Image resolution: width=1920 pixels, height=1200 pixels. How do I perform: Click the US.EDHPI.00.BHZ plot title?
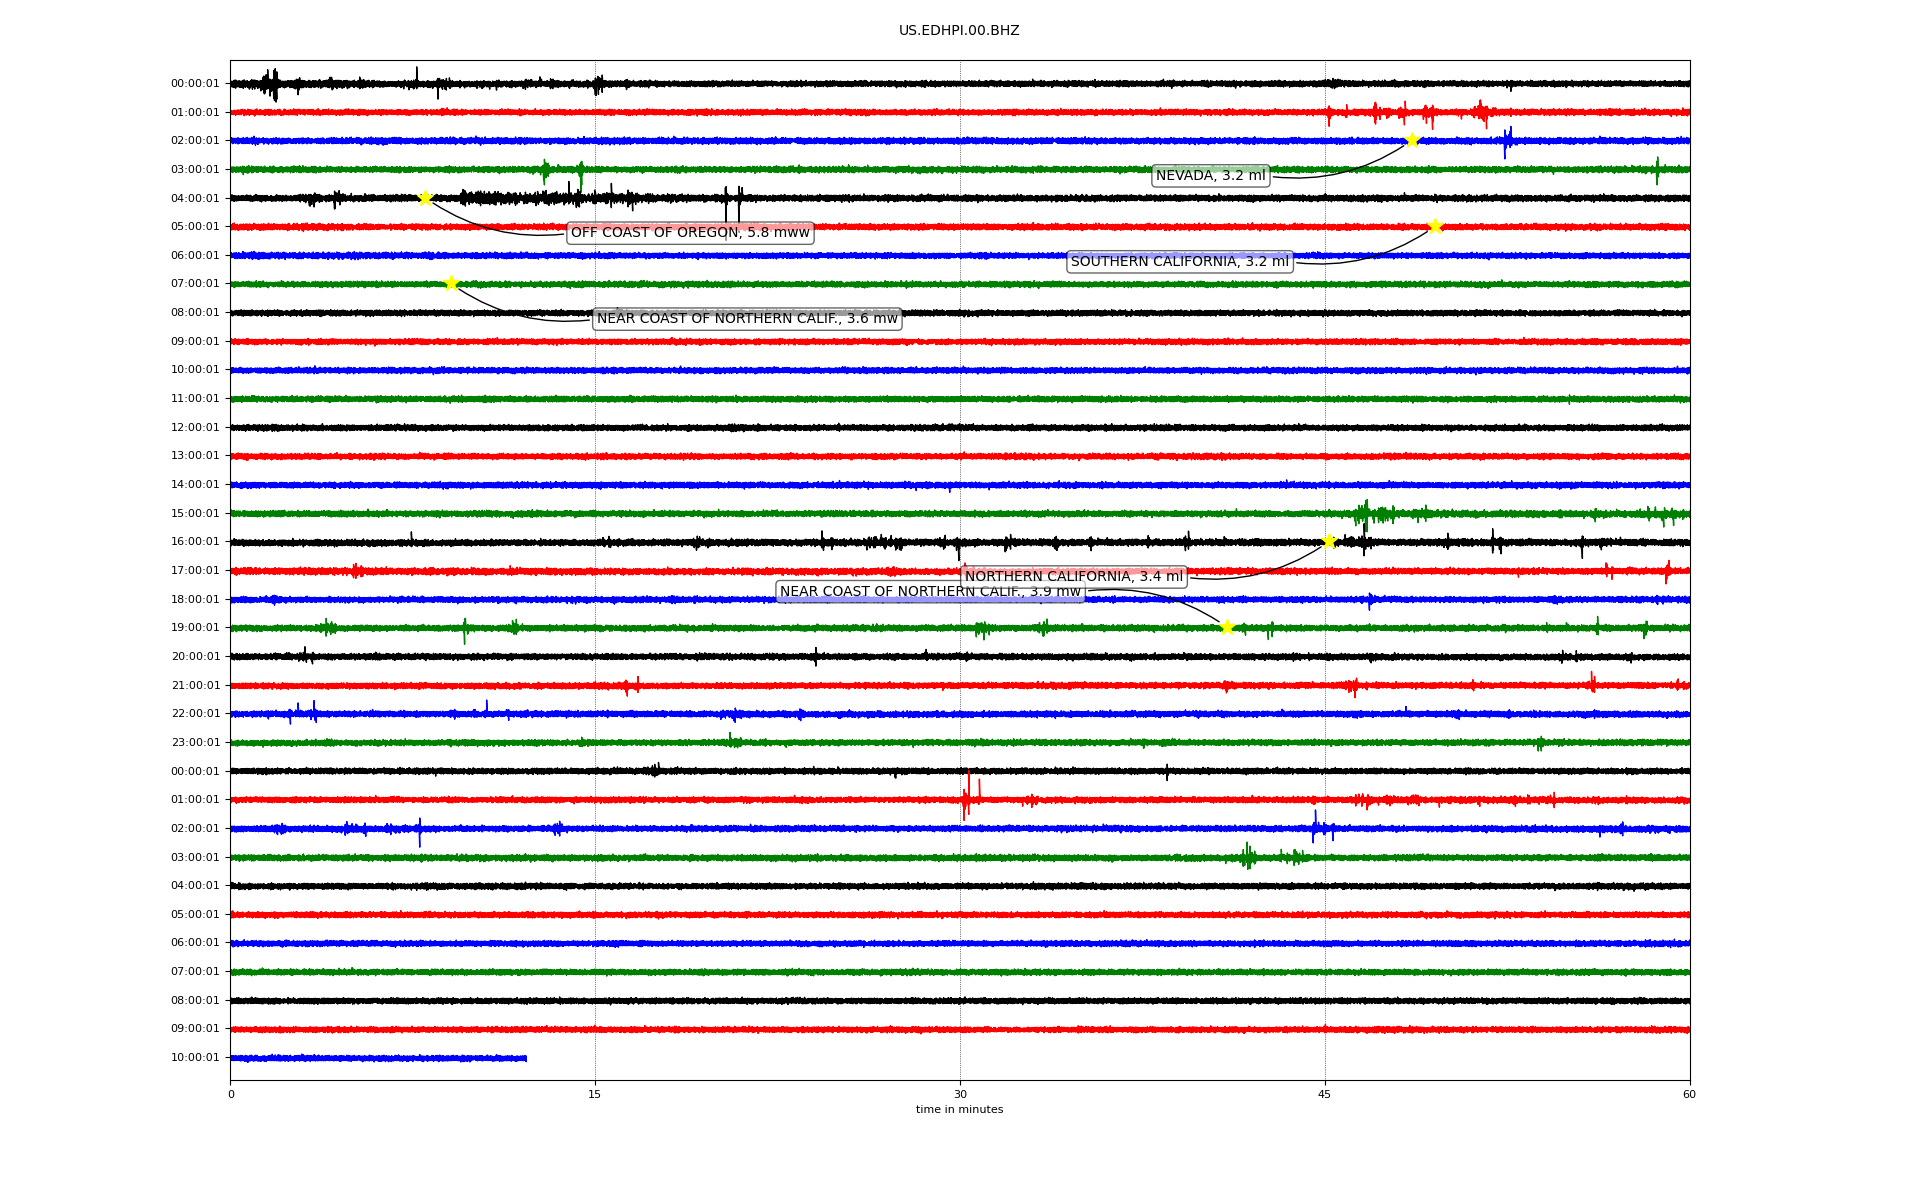959,31
